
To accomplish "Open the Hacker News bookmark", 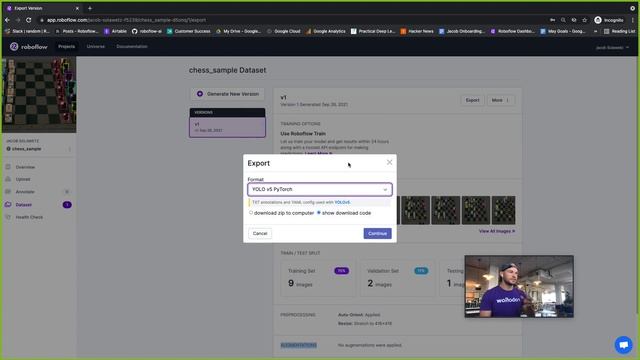I will (417, 31).
